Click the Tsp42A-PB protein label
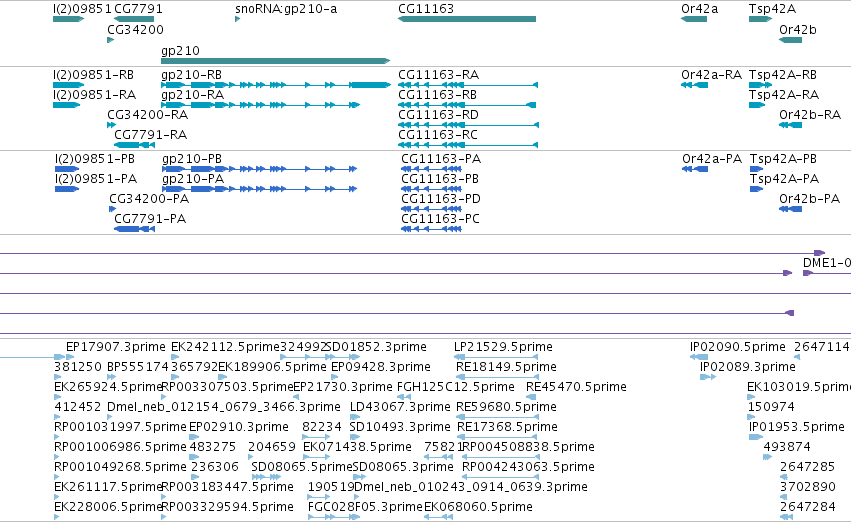This screenshot has width=851, height=522. 783,159
